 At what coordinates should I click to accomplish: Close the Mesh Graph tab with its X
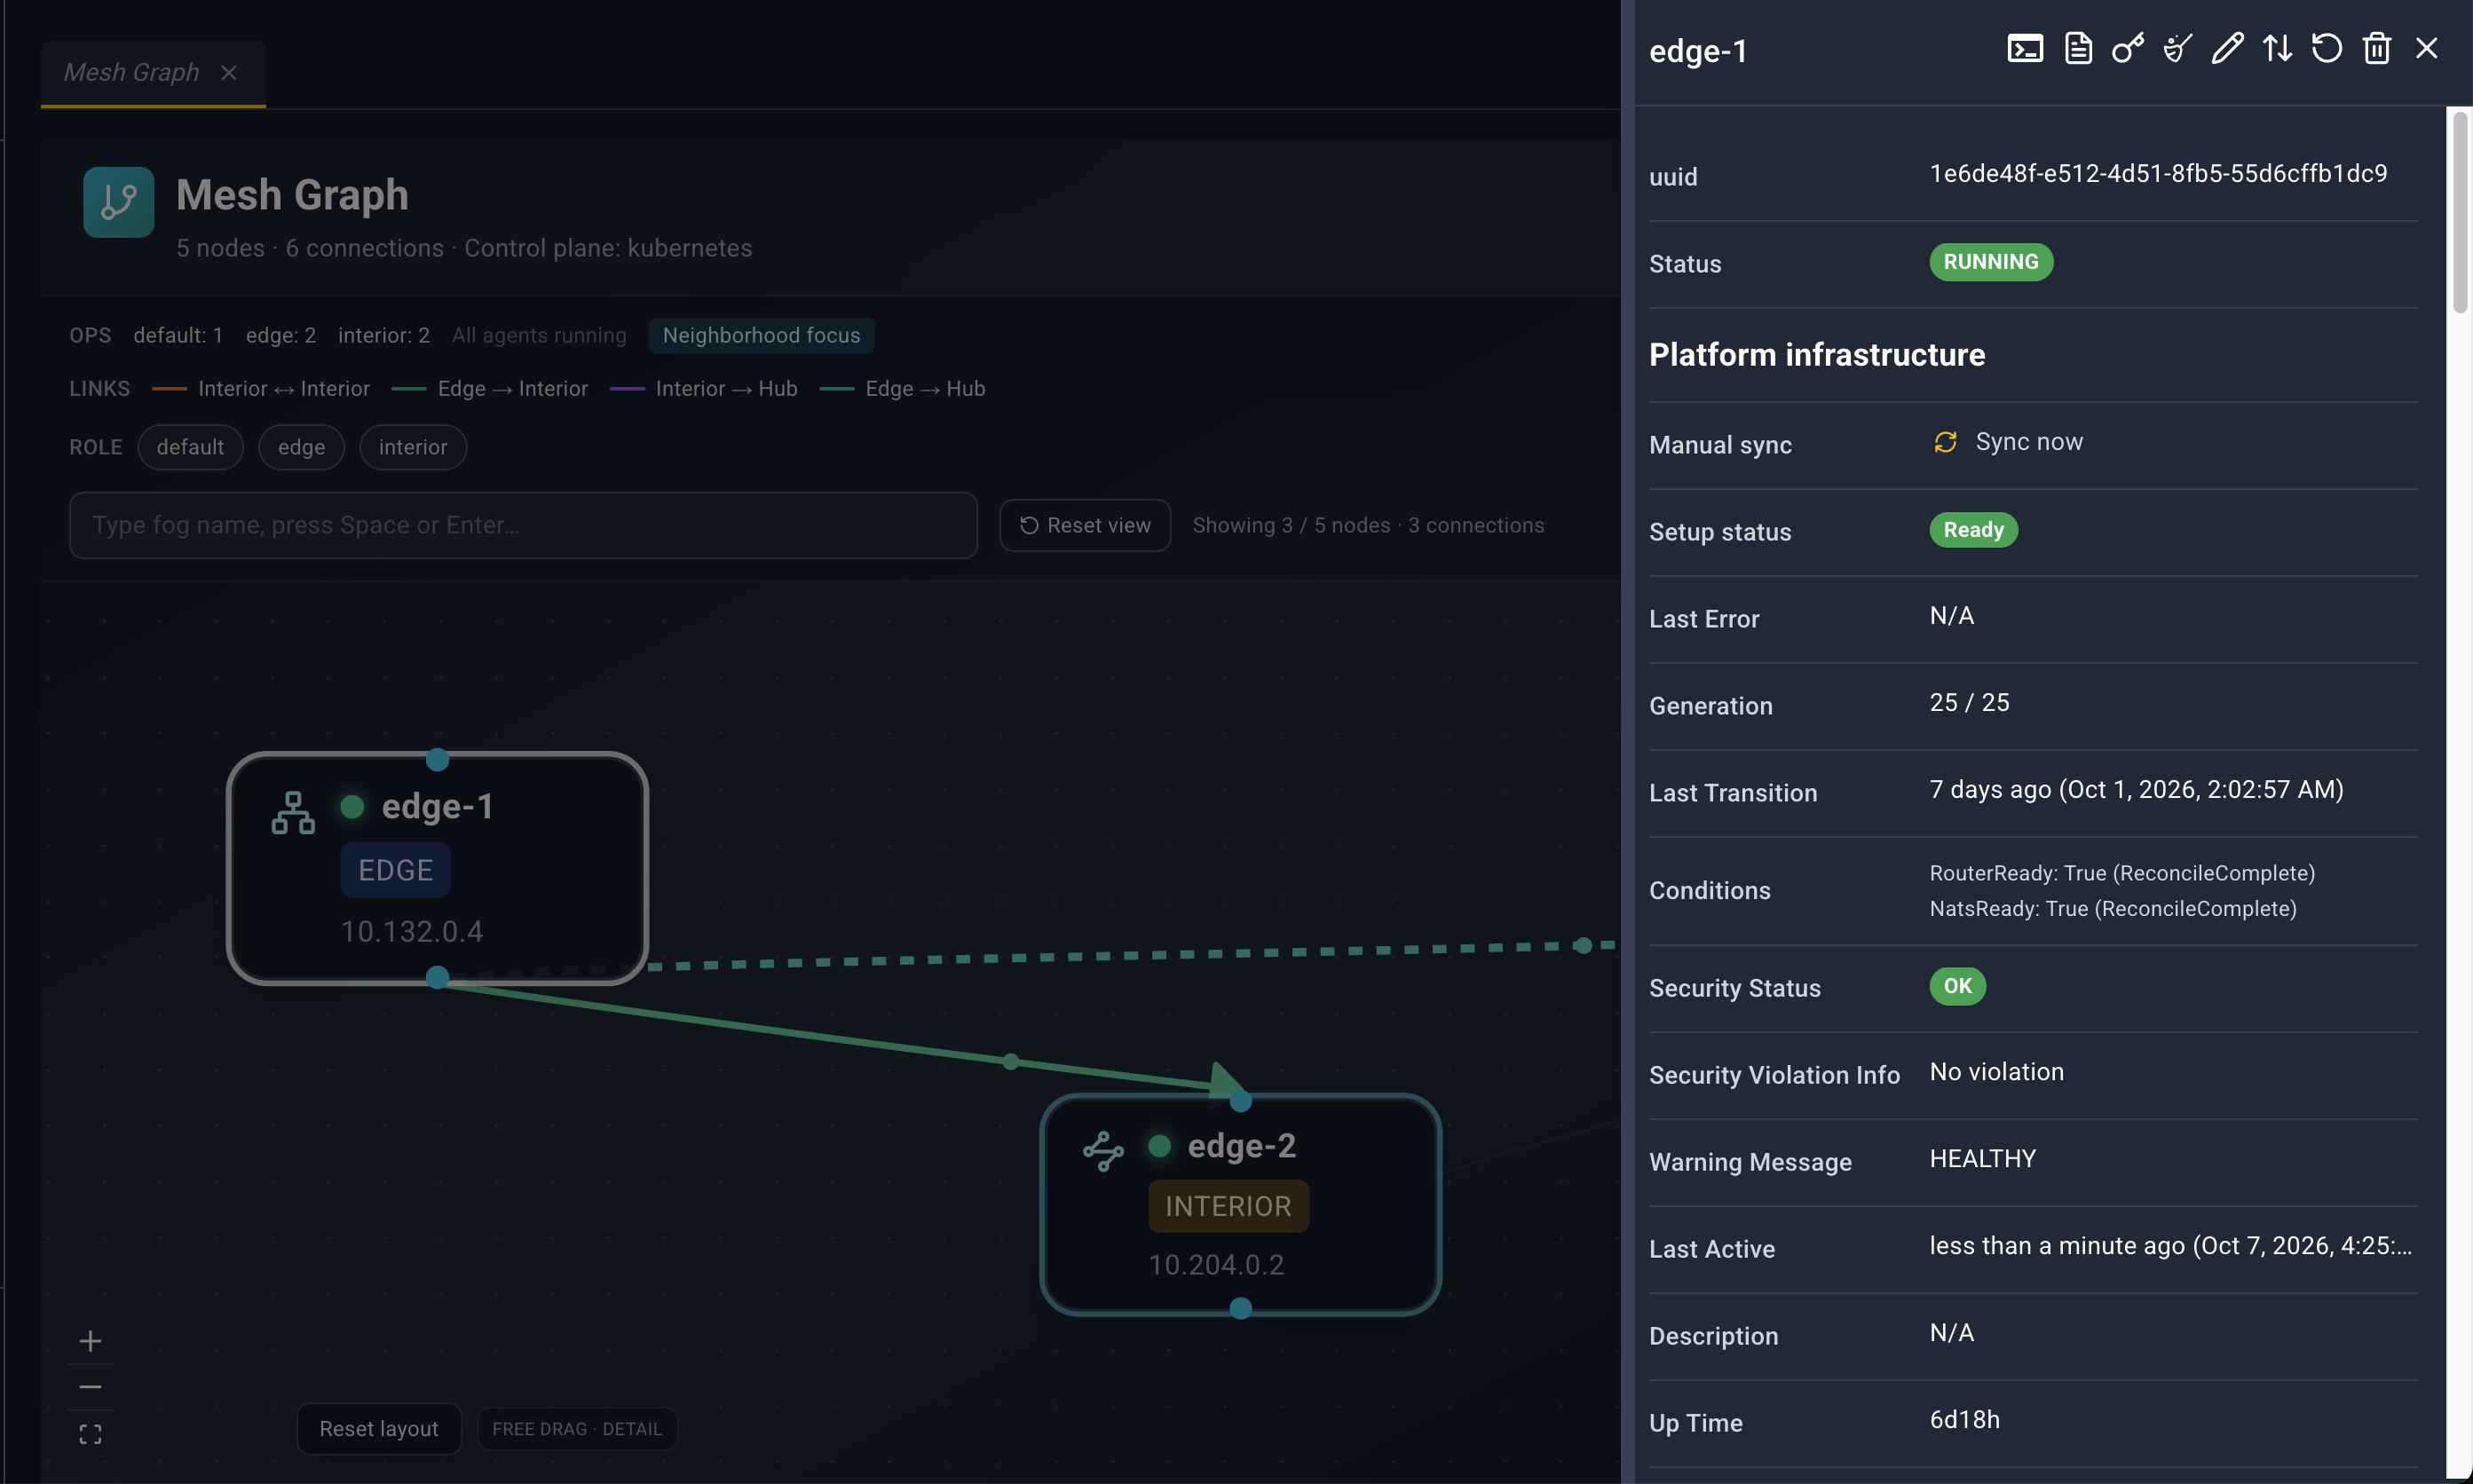click(x=229, y=72)
